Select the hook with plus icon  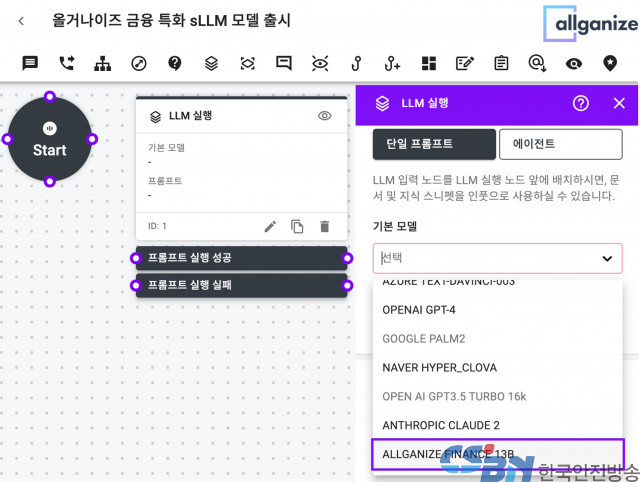click(x=392, y=63)
